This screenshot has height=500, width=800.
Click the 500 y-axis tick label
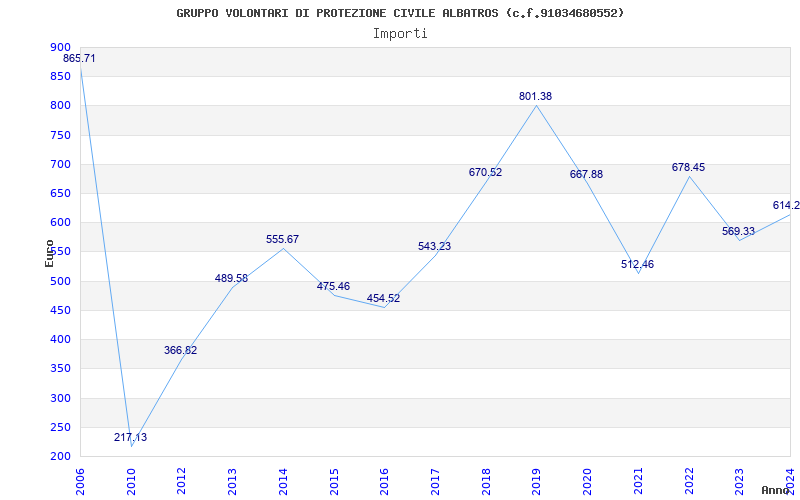point(60,281)
